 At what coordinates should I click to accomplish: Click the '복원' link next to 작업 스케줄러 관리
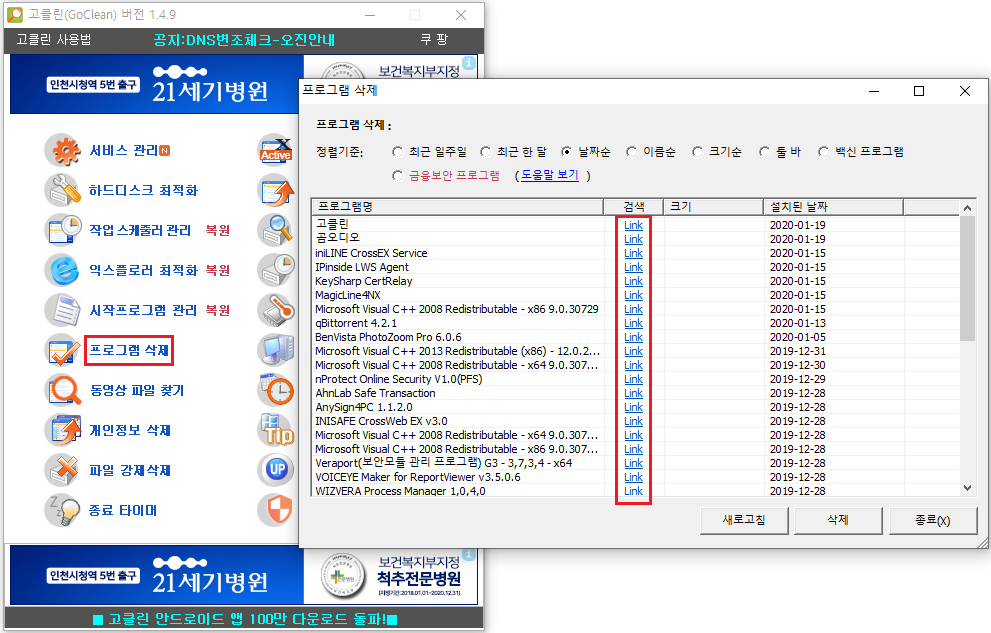[x=217, y=230]
